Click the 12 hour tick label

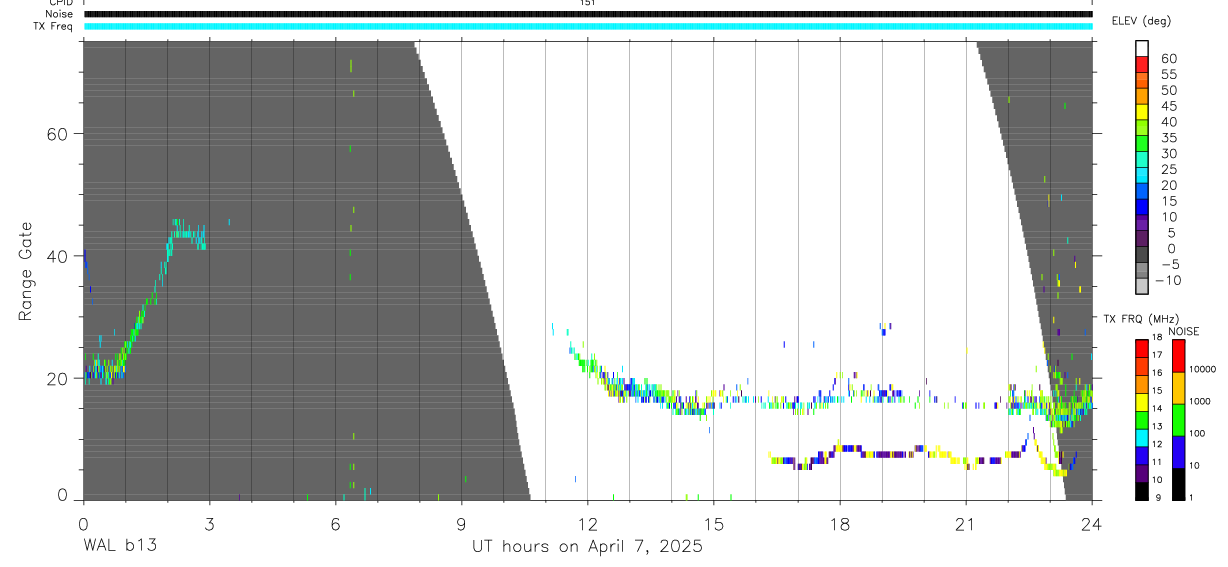[x=588, y=524]
